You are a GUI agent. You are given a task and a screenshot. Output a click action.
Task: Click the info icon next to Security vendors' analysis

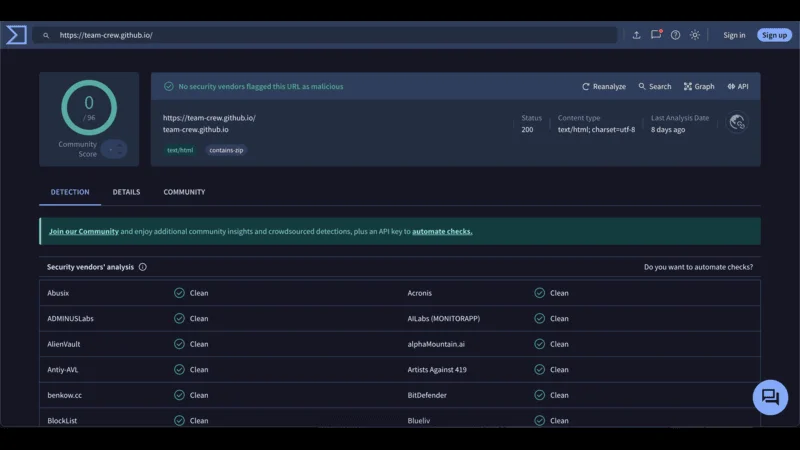point(143,267)
